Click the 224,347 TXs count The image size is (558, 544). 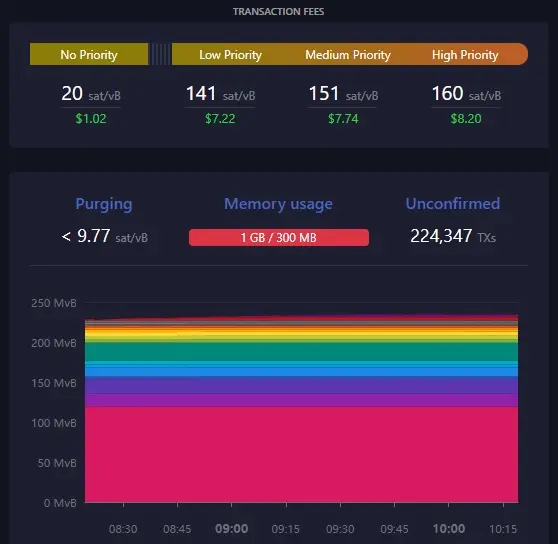click(453, 236)
